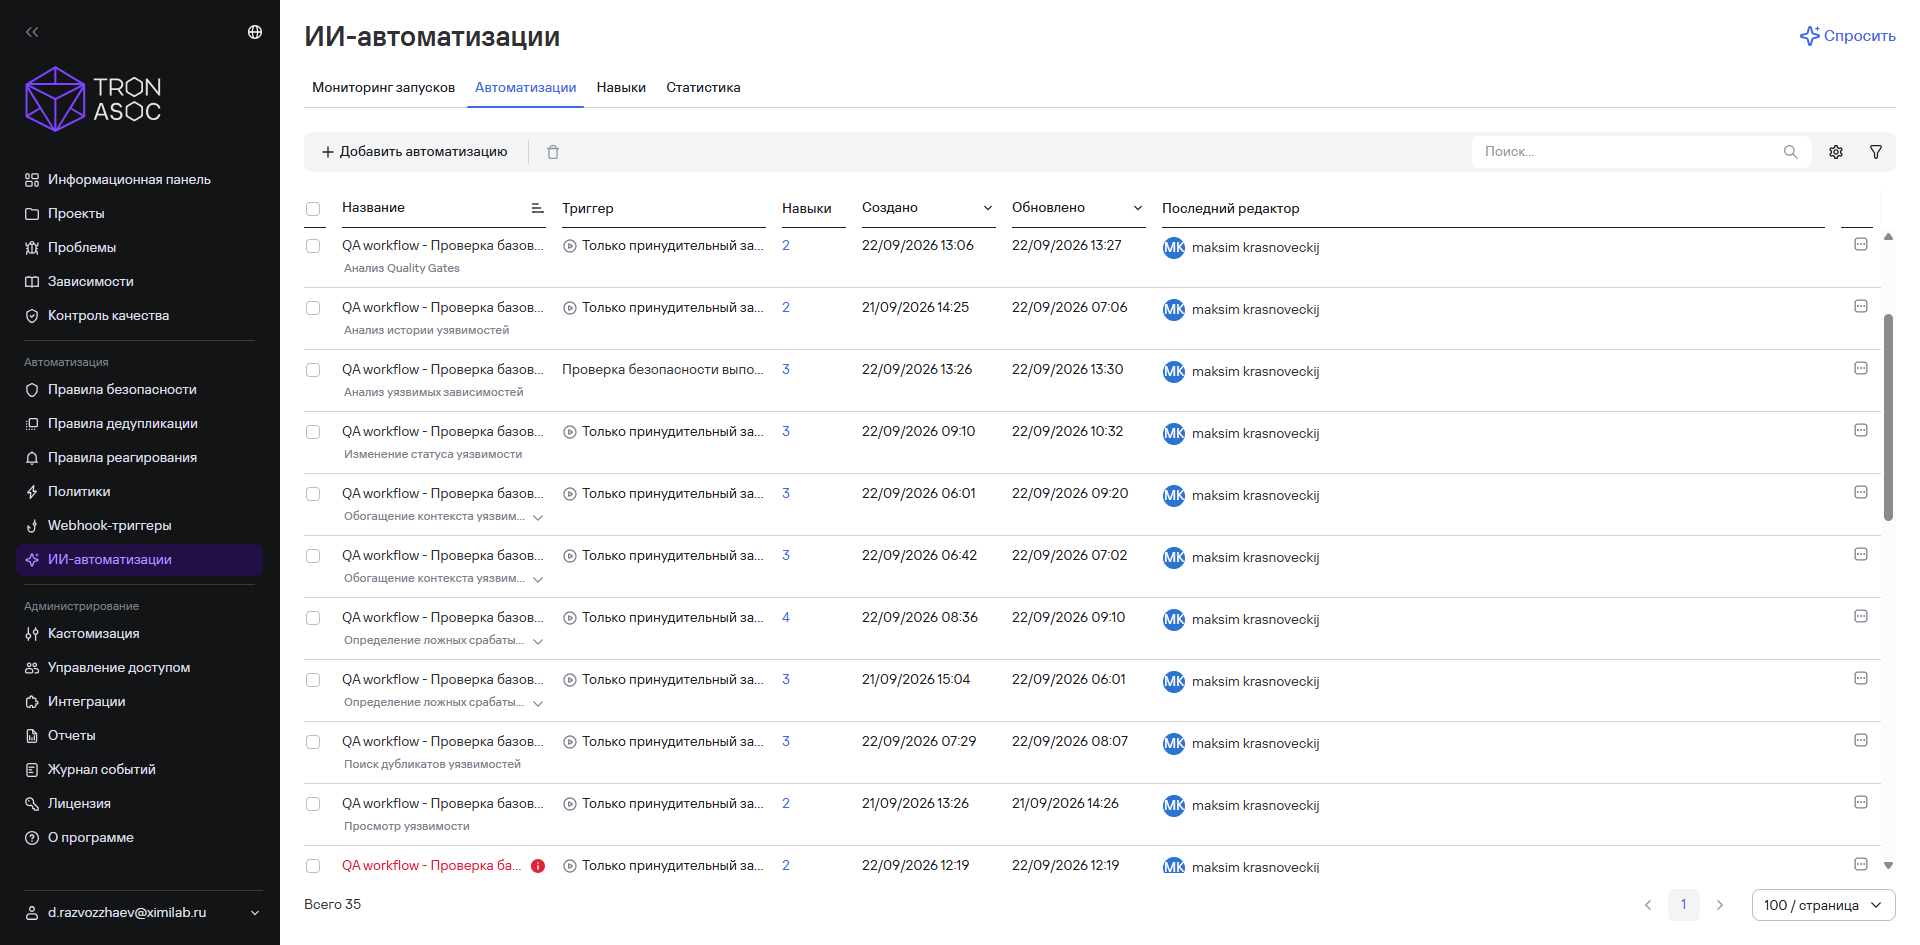Screen dimensions: 1920x945
Task: Click next page arrow in pagination
Action: [1720, 905]
